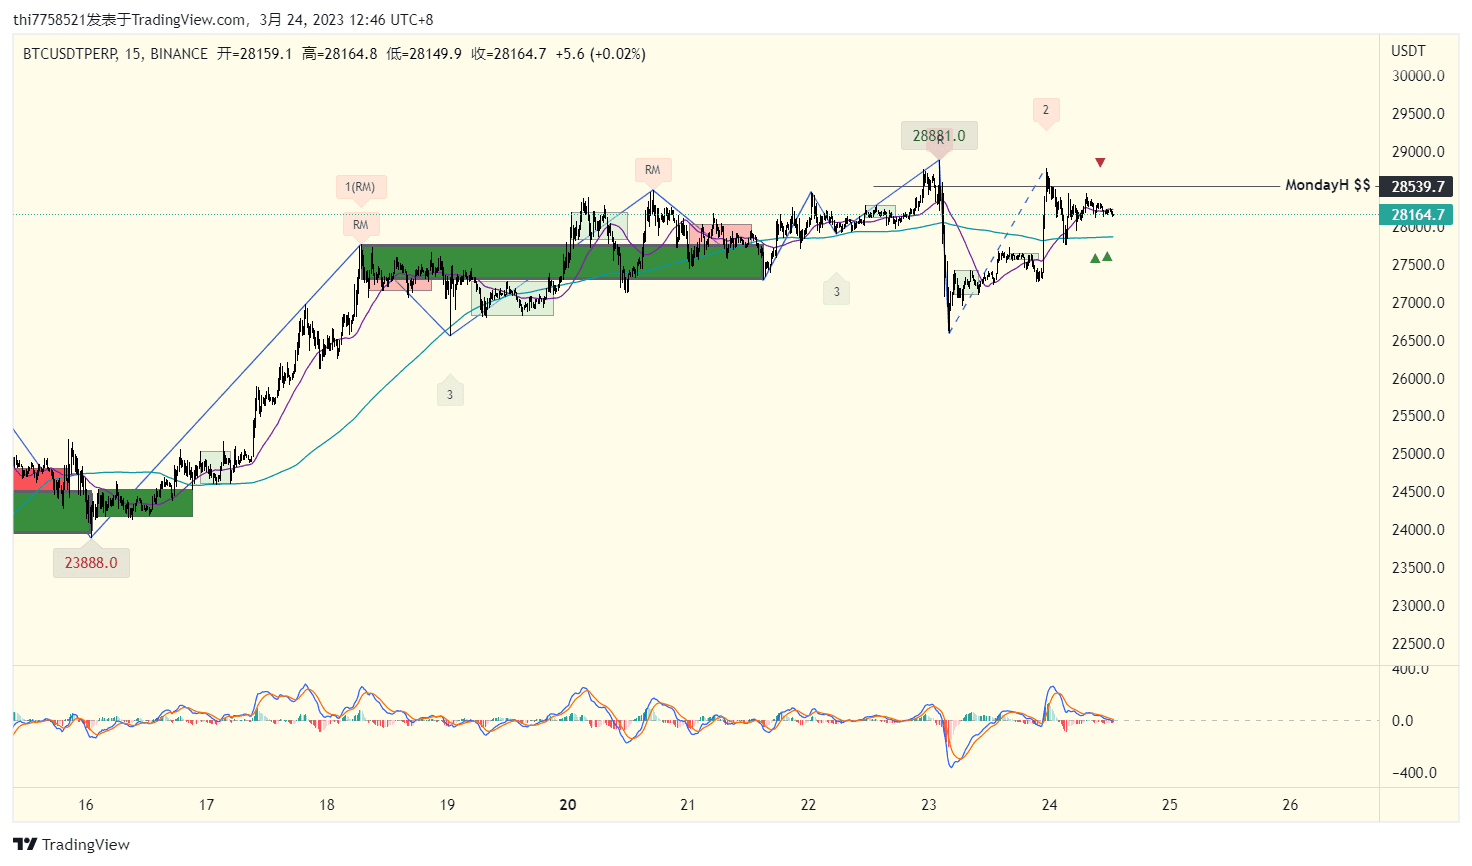Click date 20 on the time axis
1472x866 pixels.
tap(568, 805)
